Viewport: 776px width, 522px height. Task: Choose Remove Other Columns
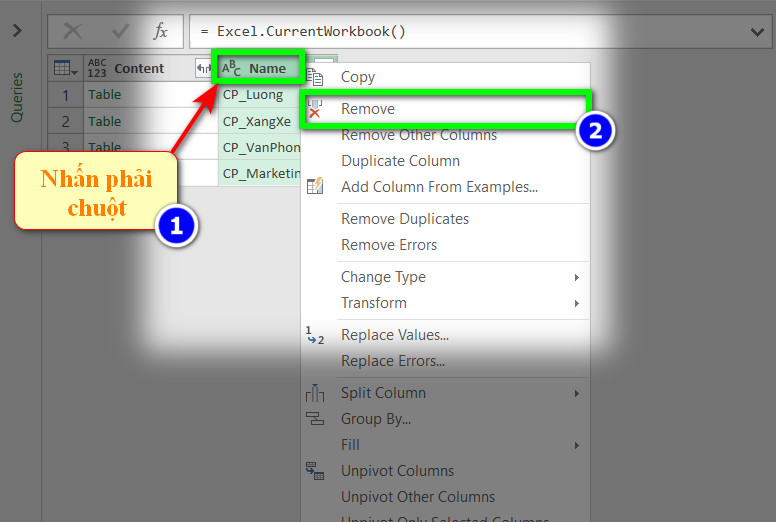coord(419,135)
